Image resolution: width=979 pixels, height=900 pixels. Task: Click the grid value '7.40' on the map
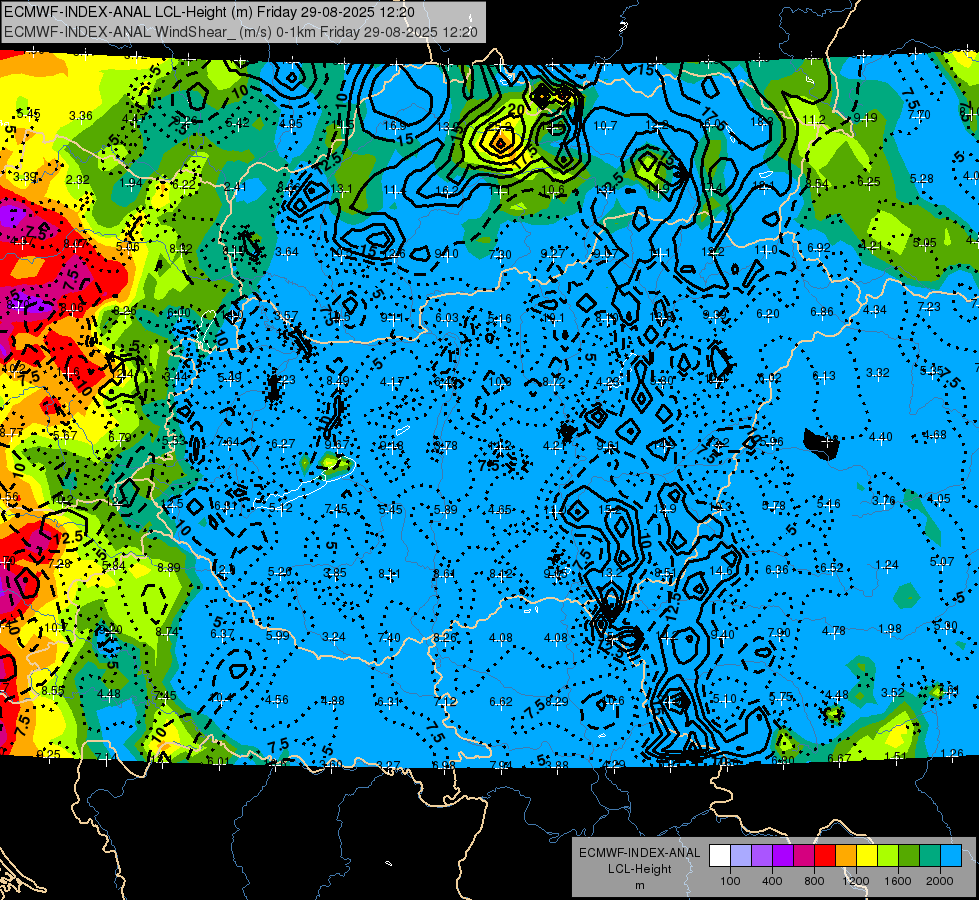pos(389,638)
